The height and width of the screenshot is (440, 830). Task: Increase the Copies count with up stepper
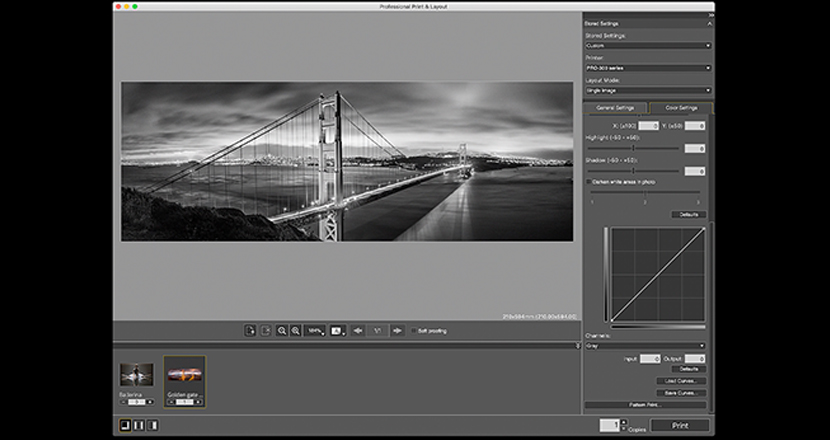tap(624, 422)
